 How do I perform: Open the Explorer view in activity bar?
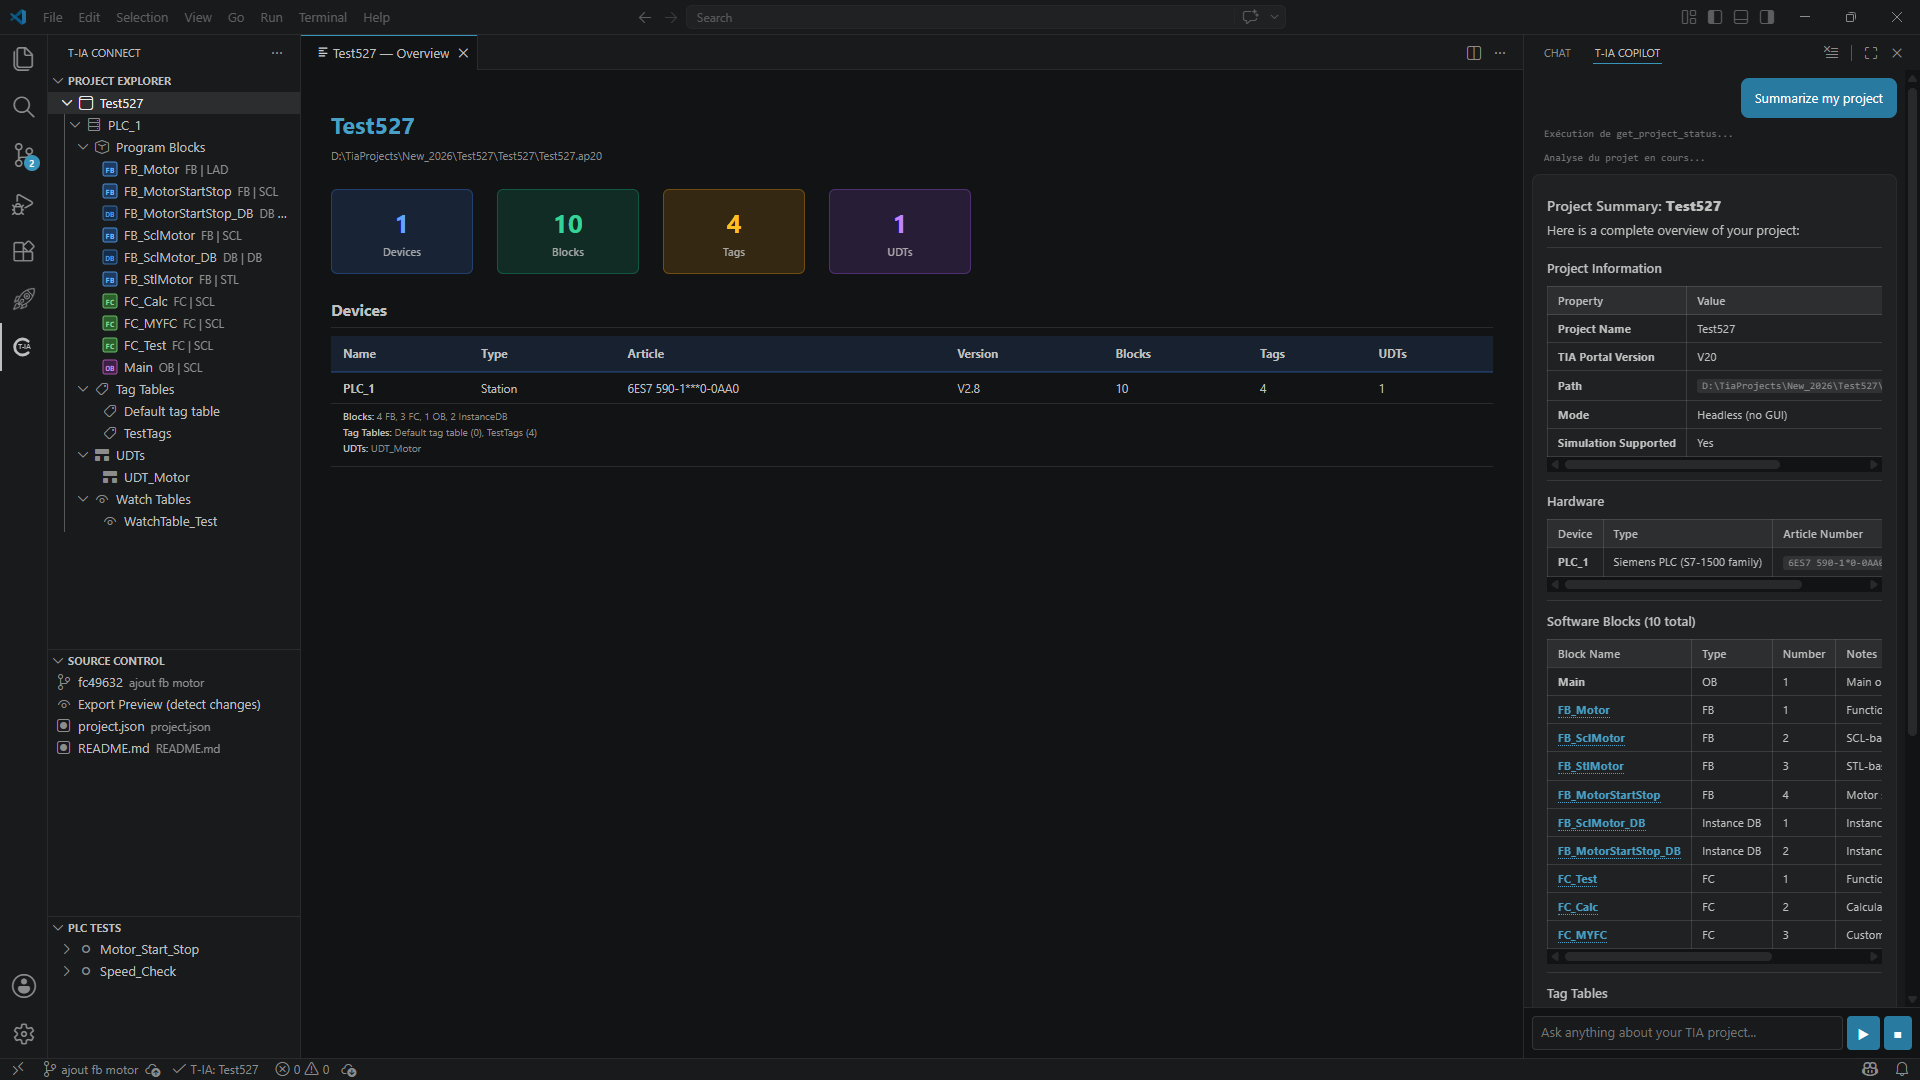[23, 59]
